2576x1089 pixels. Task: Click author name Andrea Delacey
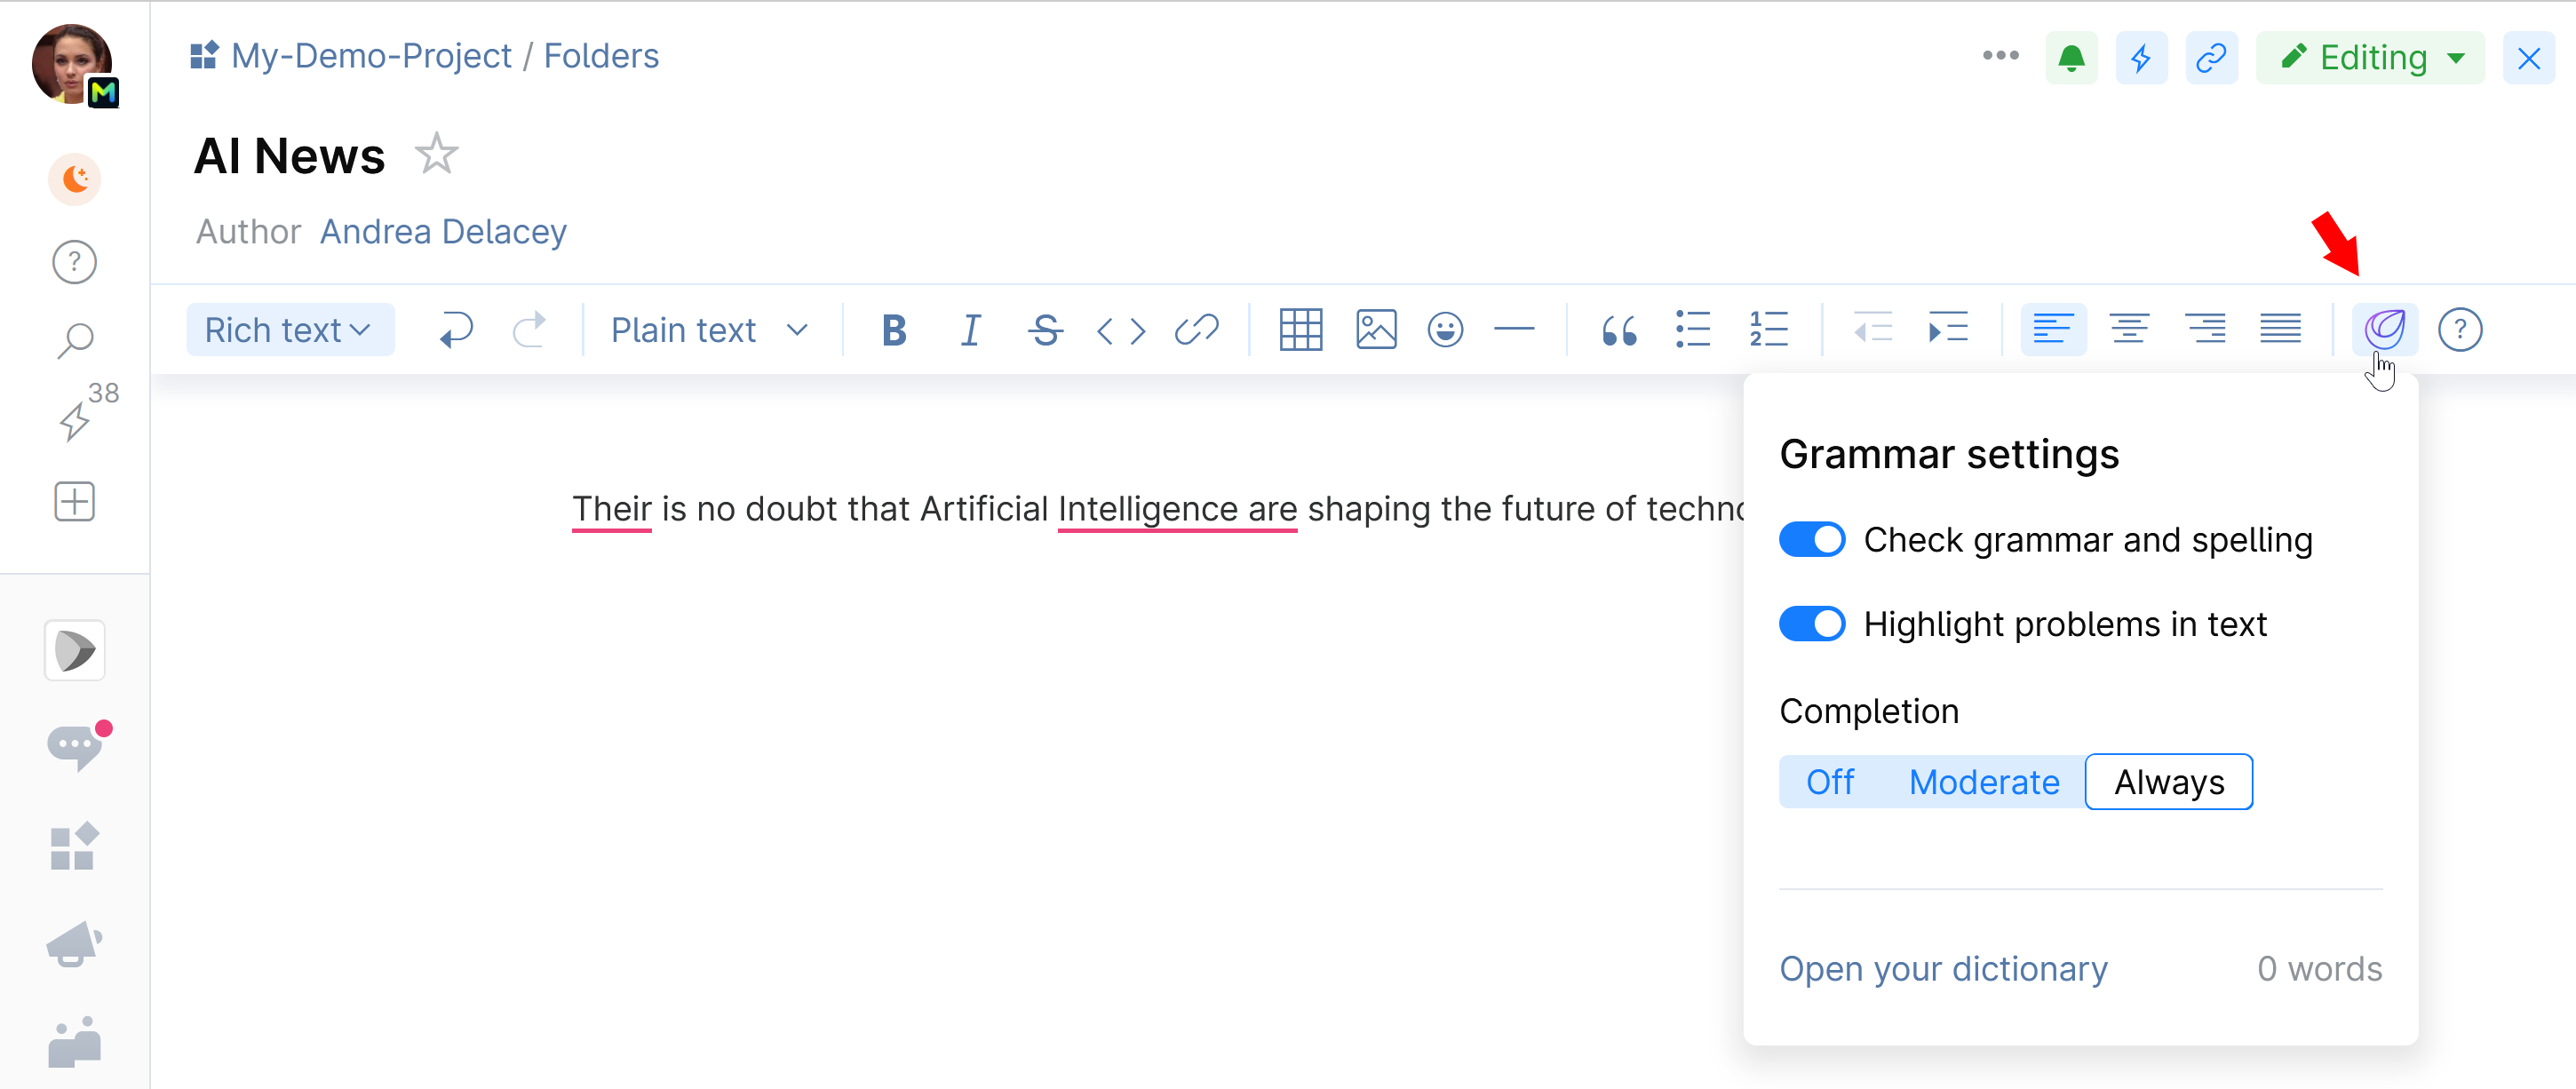(443, 230)
